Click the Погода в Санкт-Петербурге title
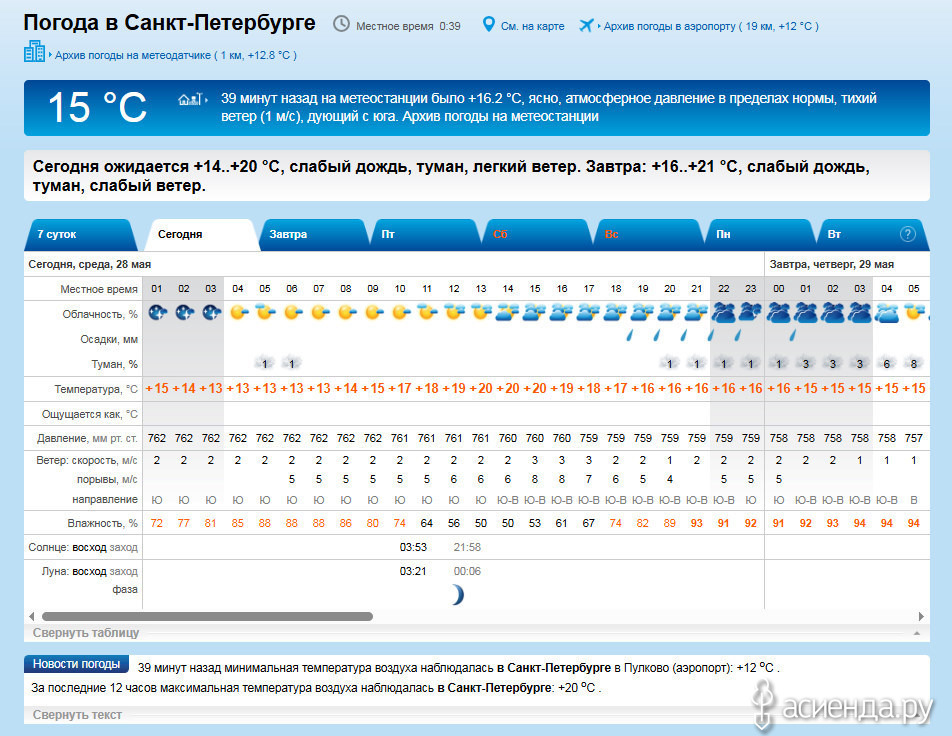 click(x=169, y=23)
